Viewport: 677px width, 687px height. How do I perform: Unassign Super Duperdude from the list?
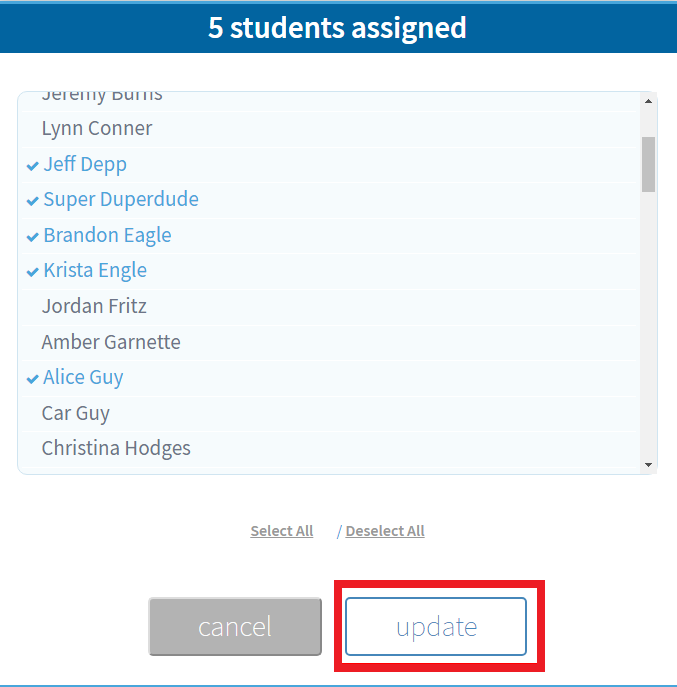[x=121, y=199]
